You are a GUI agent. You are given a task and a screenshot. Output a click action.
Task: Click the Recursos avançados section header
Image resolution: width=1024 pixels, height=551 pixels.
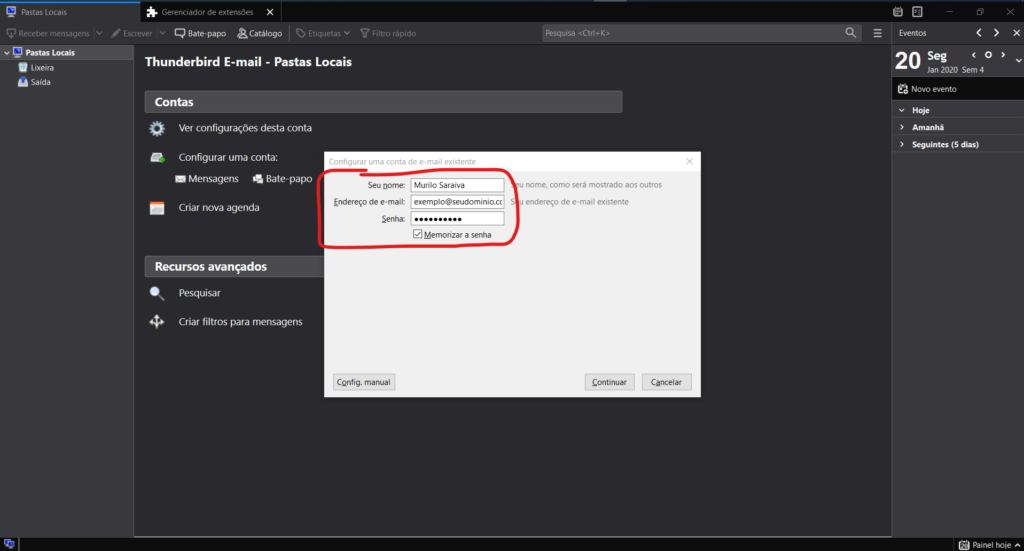click(x=234, y=266)
